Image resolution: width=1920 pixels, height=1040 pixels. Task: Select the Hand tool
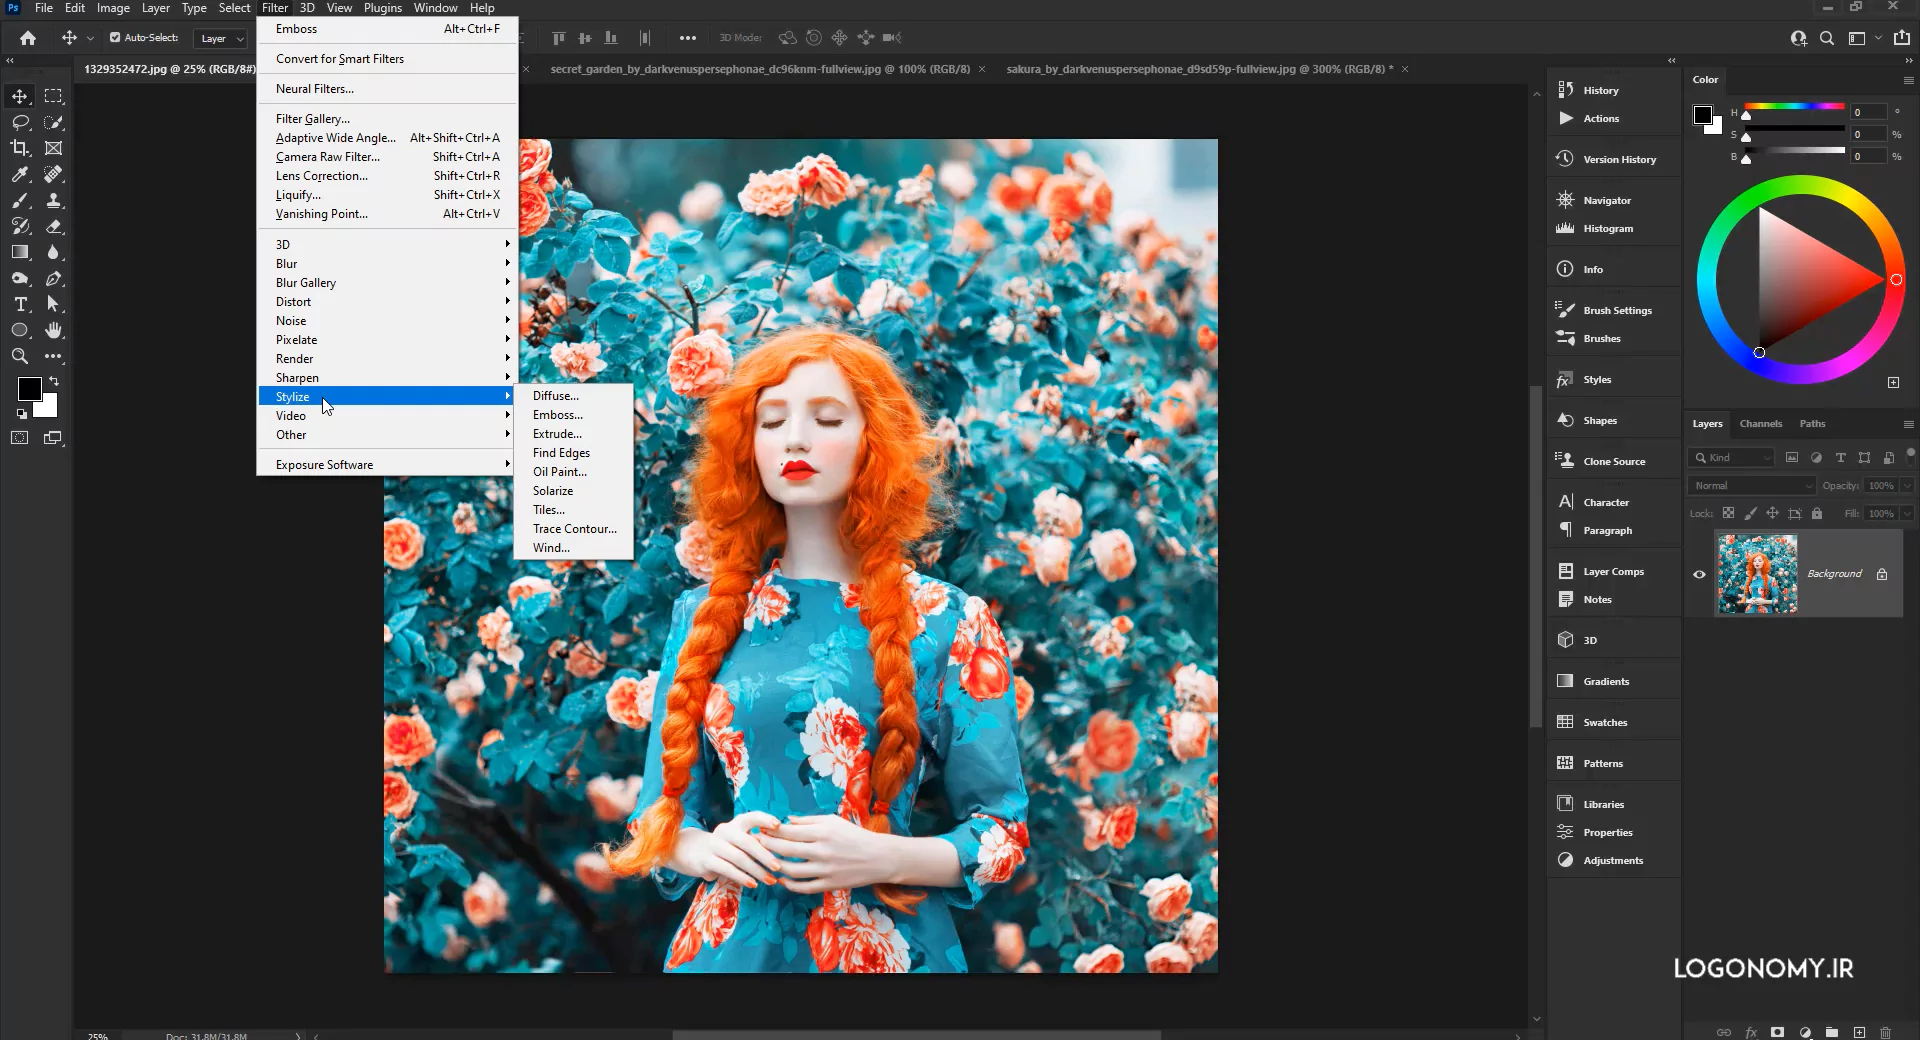pos(54,330)
